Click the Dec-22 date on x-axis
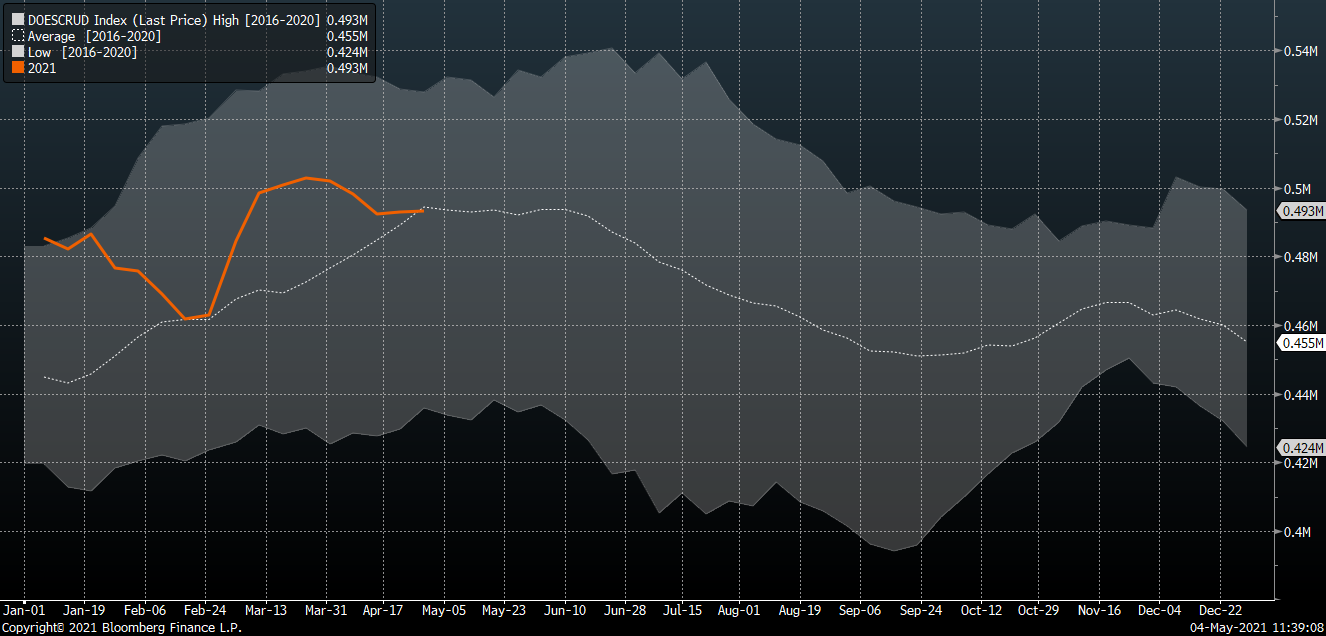This screenshot has width=1326, height=636. (x=1220, y=609)
